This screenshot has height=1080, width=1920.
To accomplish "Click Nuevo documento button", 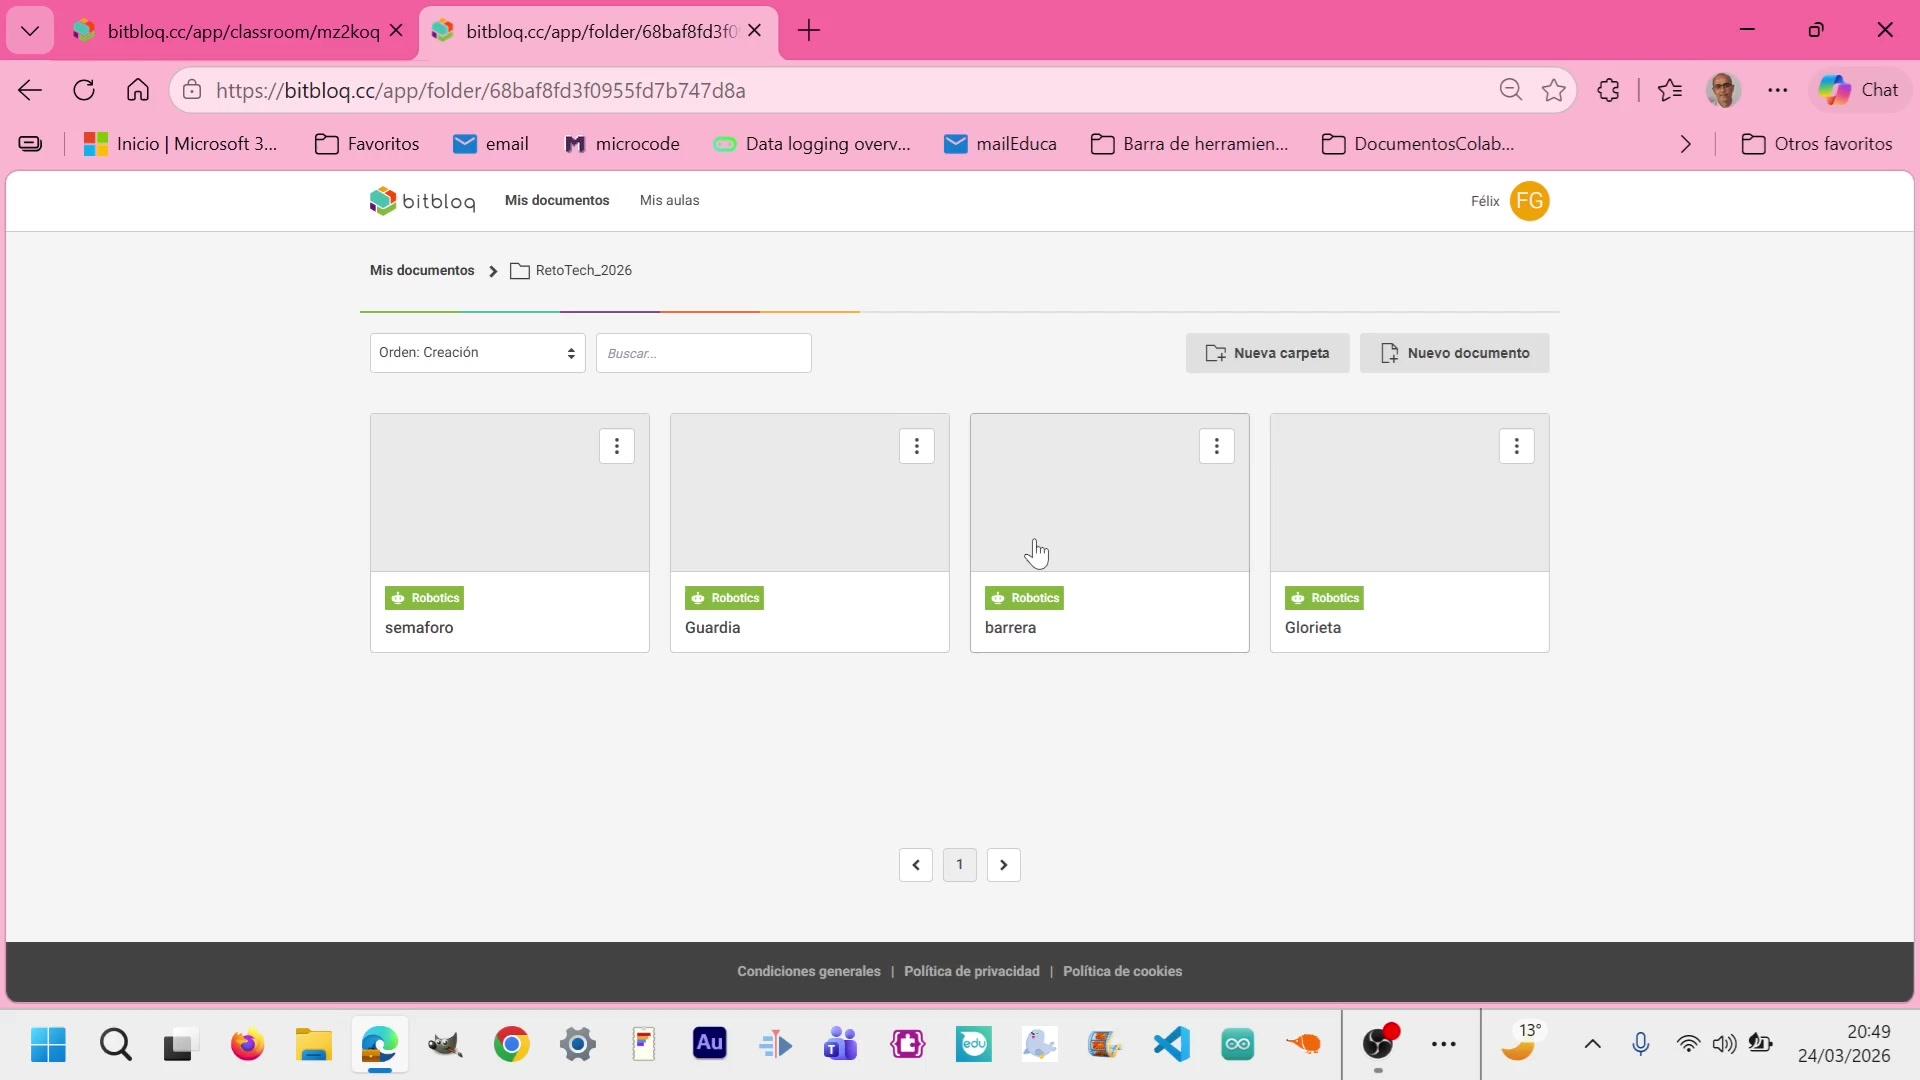I will click(1454, 353).
